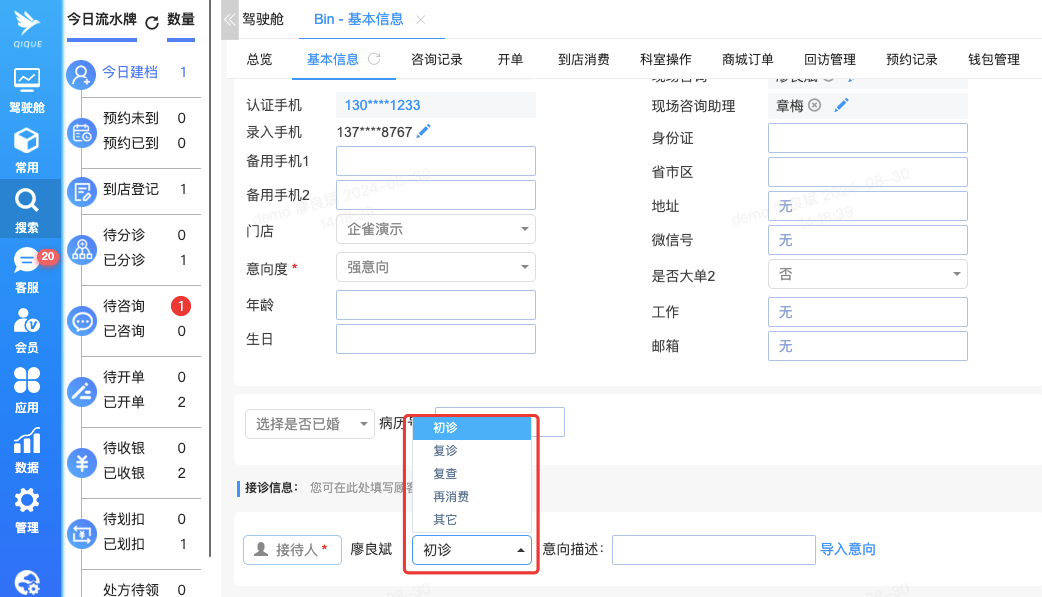This screenshot has width=1042, height=597.
Task: Switch to the 回访管理 tab
Action: click(x=829, y=60)
